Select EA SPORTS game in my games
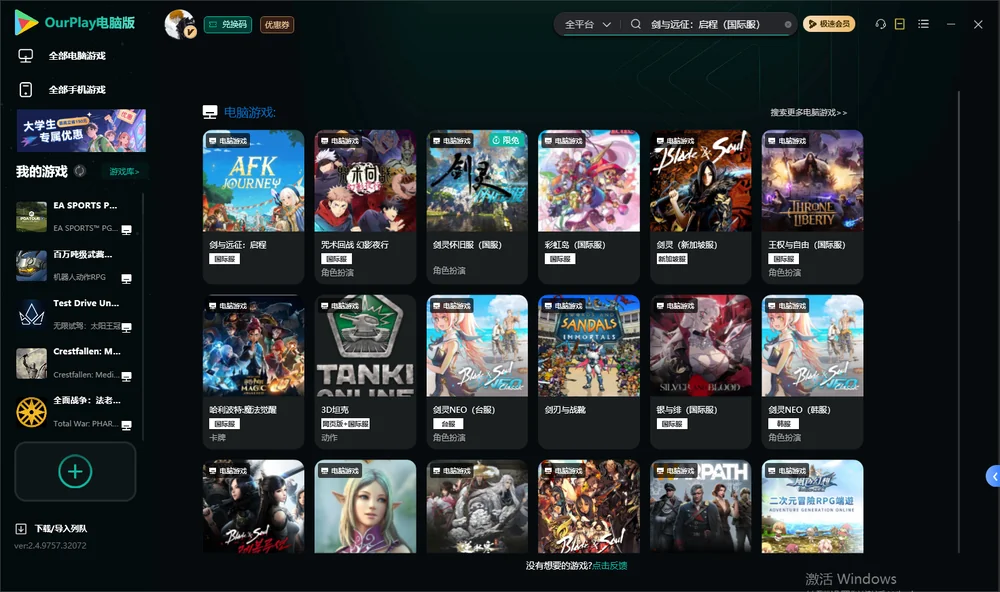The image size is (1000, 592). click(x=75, y=216)
